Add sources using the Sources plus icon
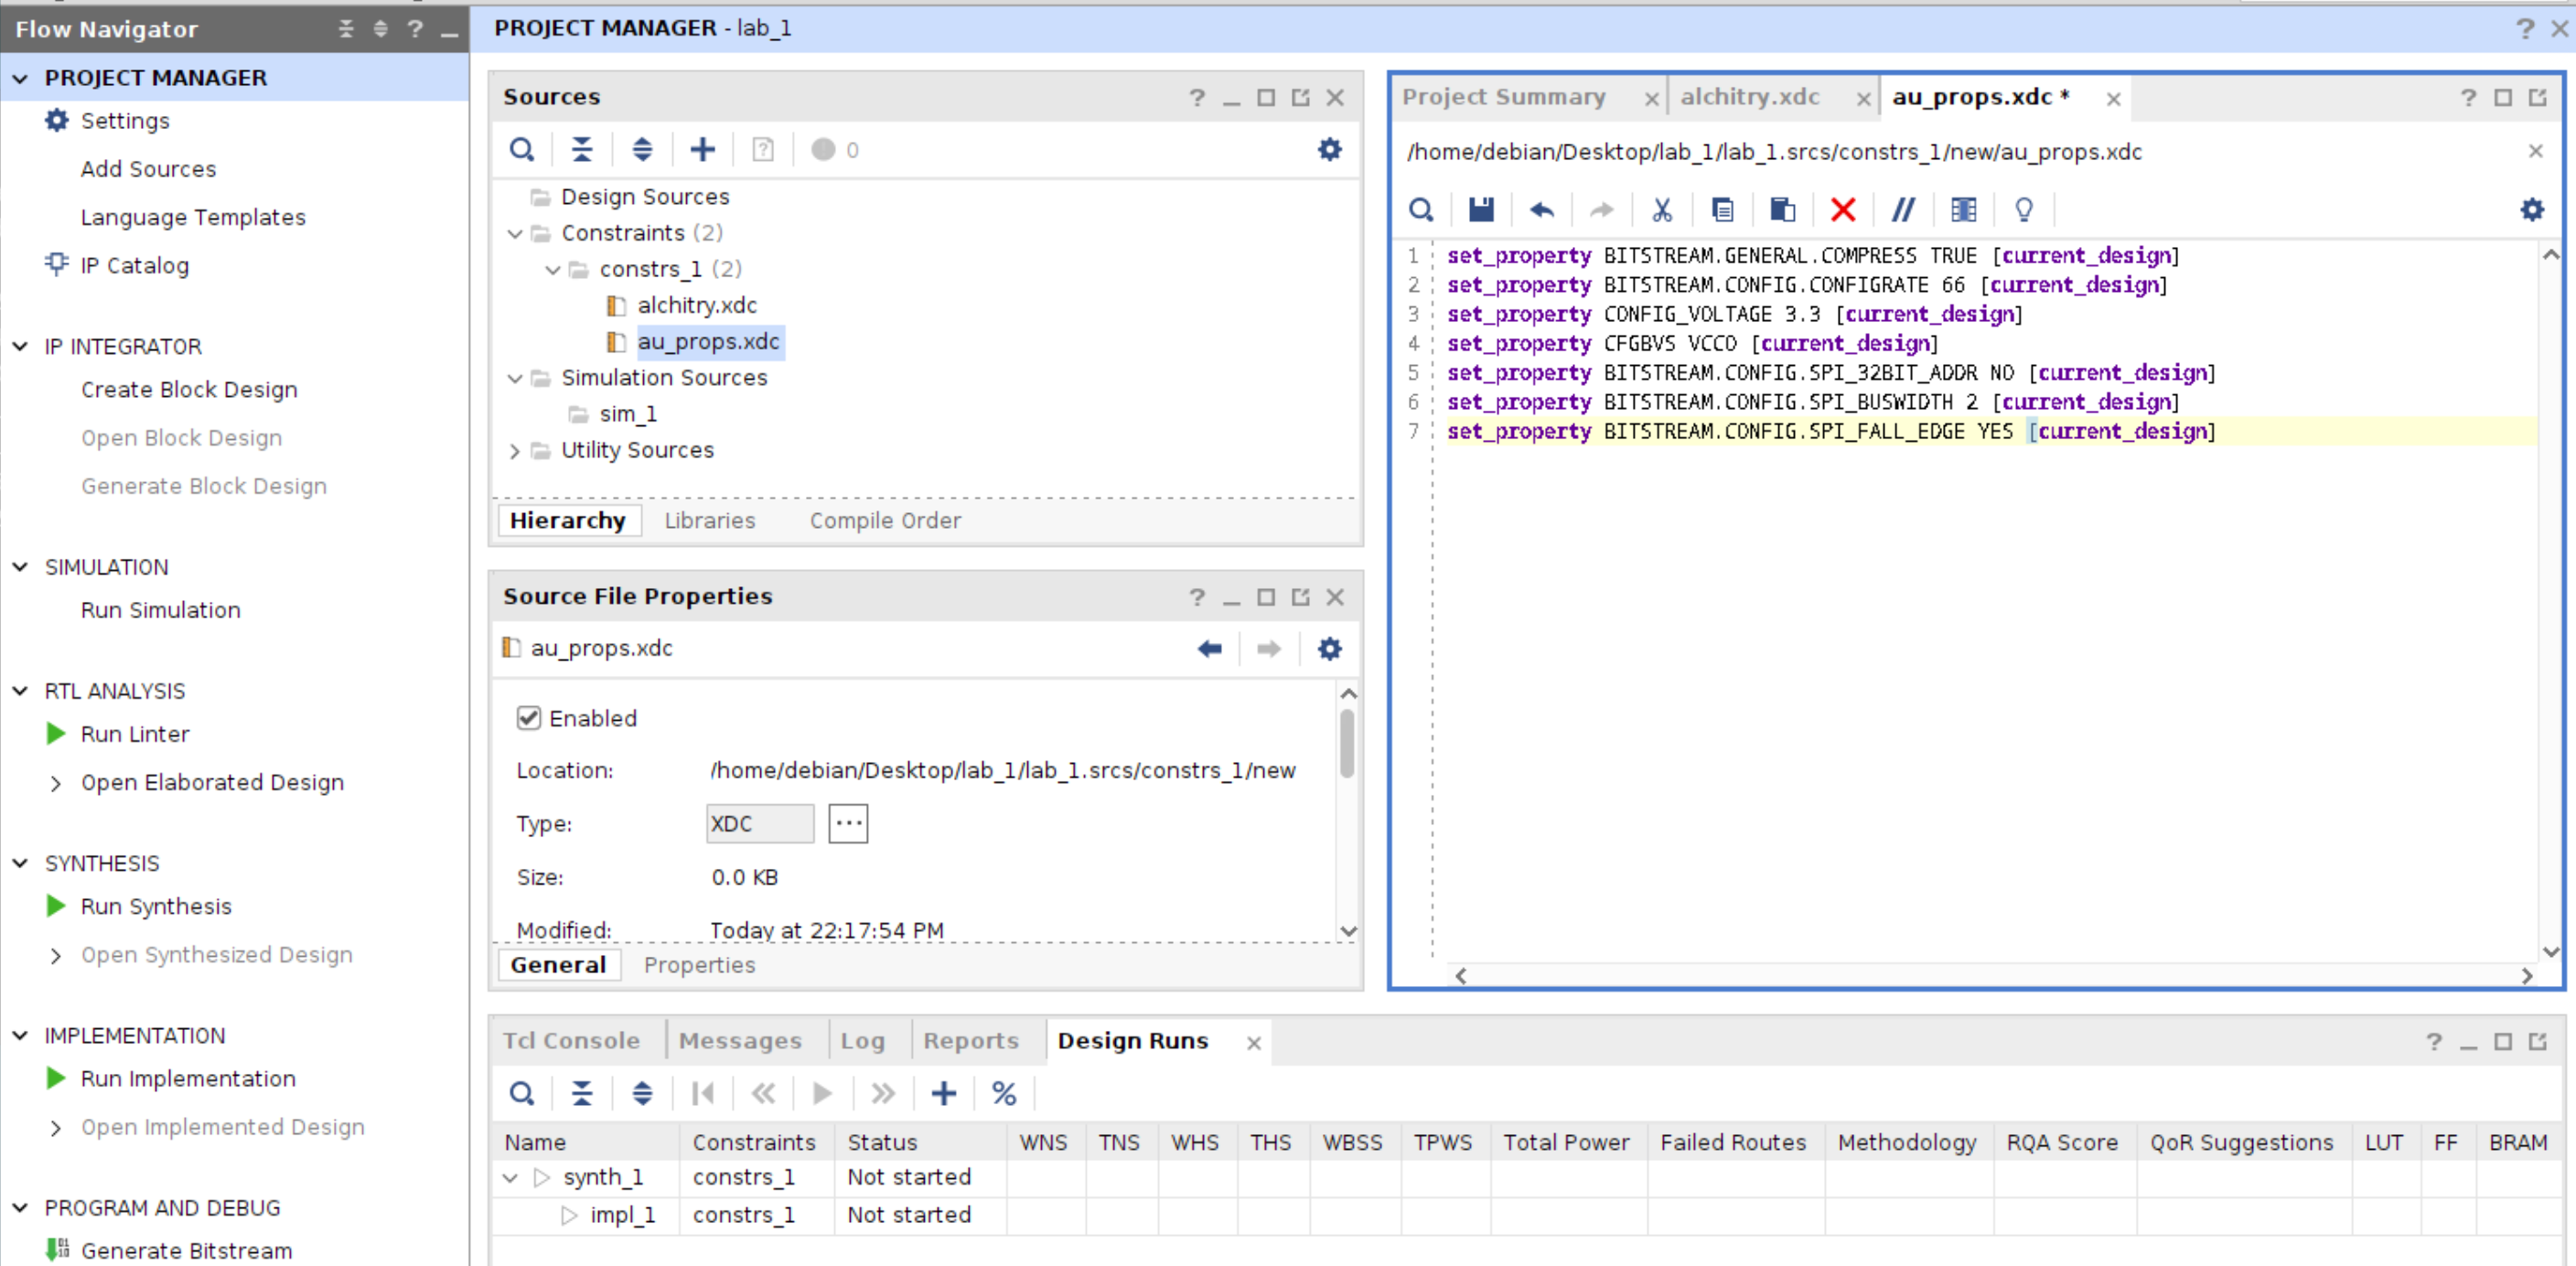 point(702,149)
